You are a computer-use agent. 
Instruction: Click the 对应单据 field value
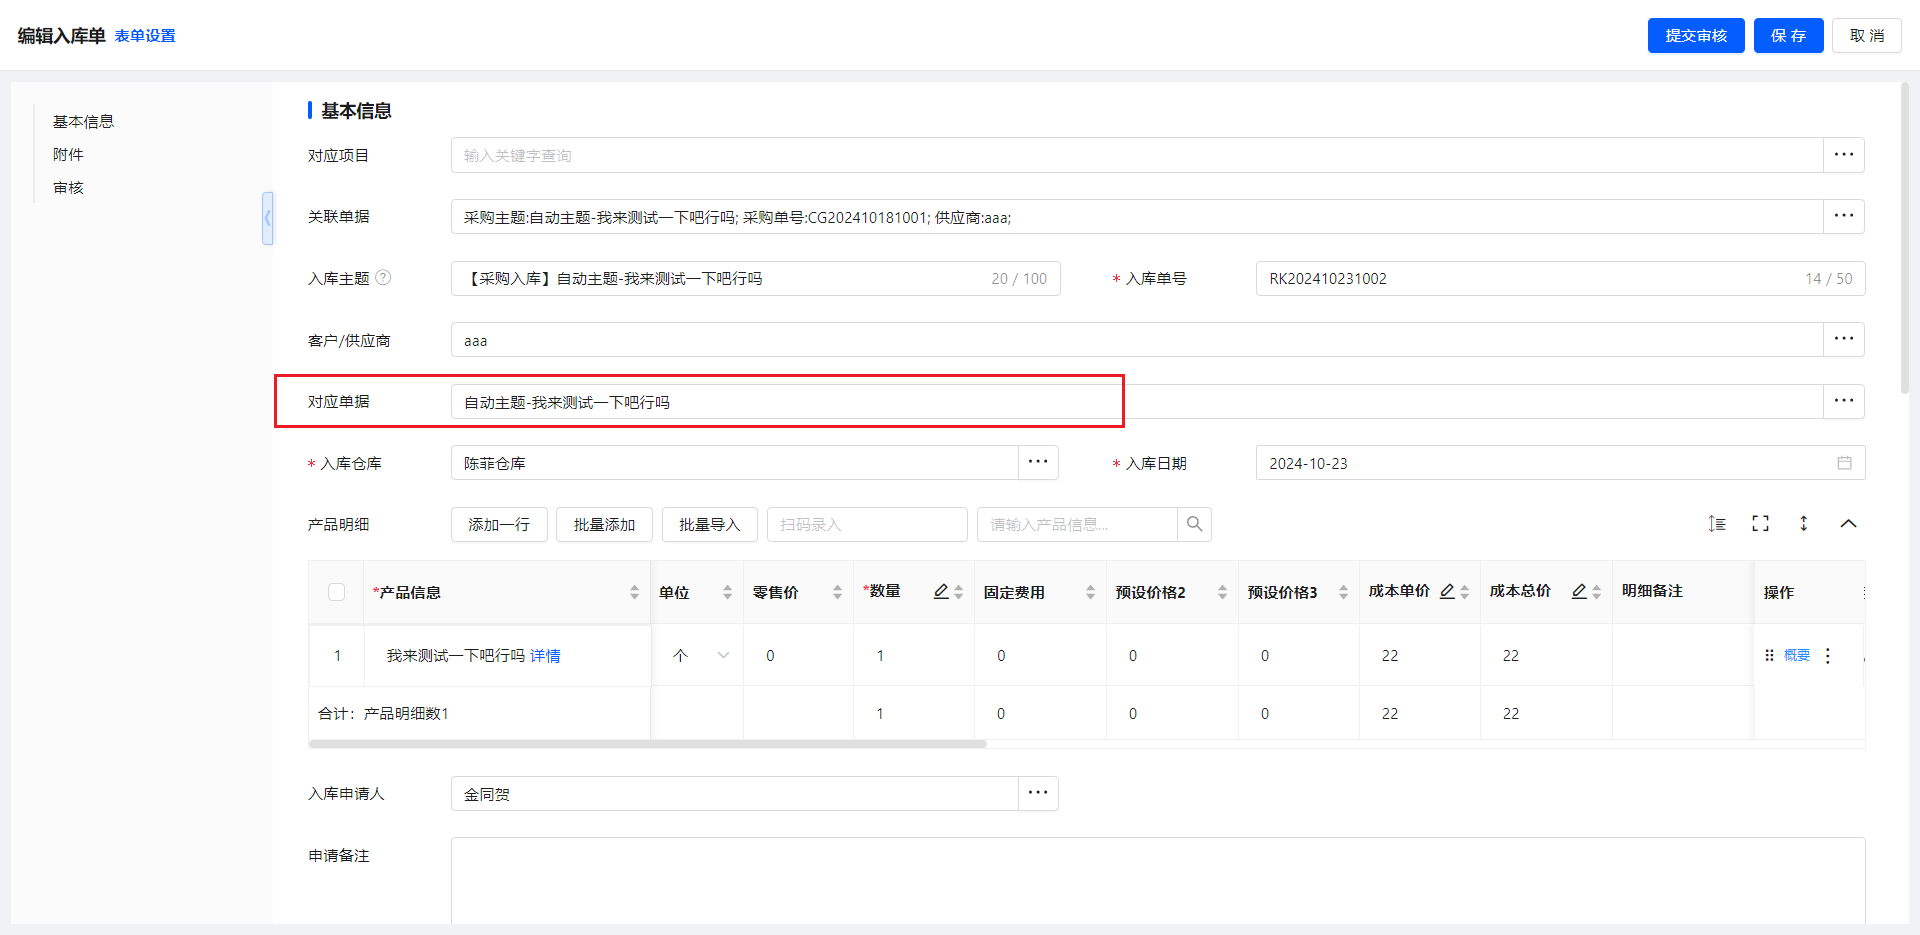coord(1137,402)
